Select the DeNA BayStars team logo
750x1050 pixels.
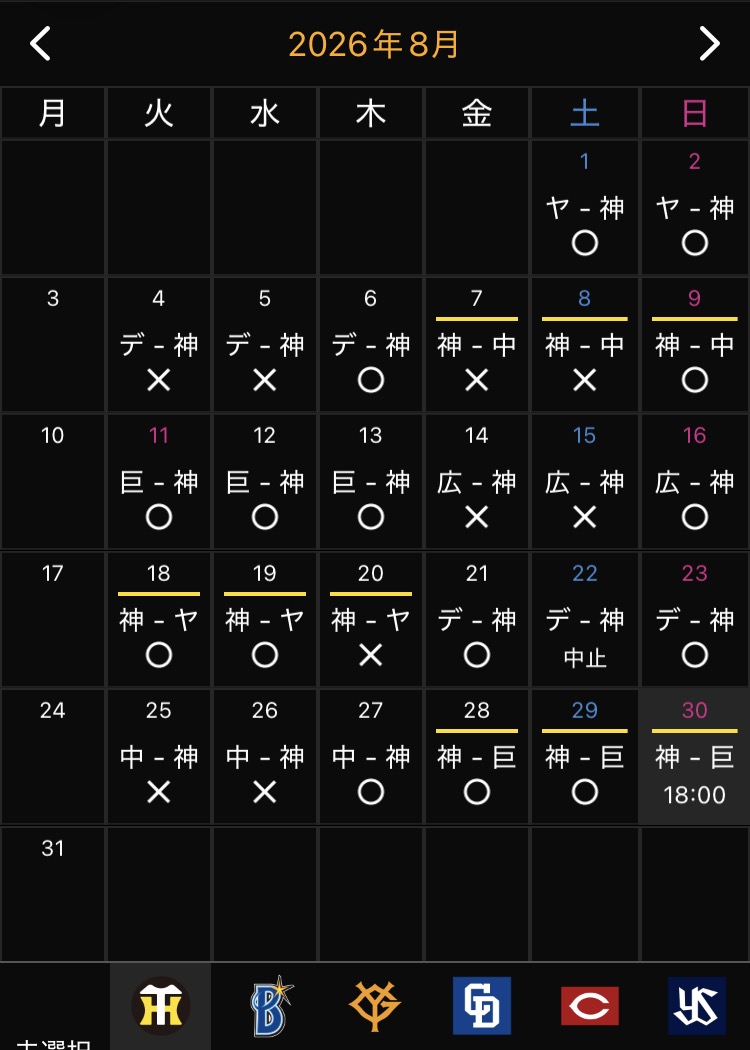coord(272,1006)
